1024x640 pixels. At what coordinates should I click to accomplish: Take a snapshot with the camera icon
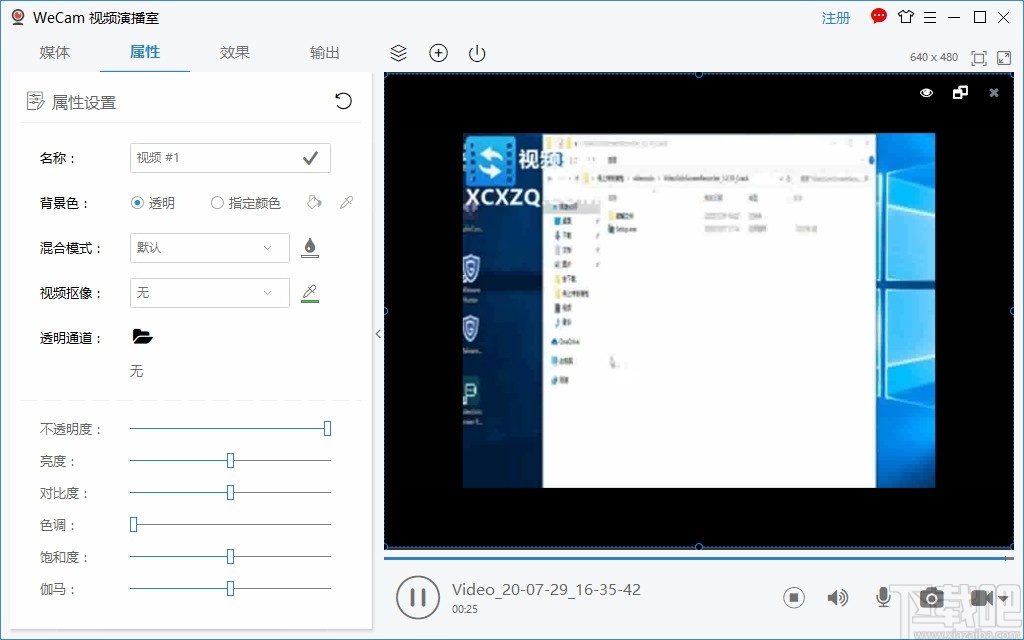coord(931,597)
